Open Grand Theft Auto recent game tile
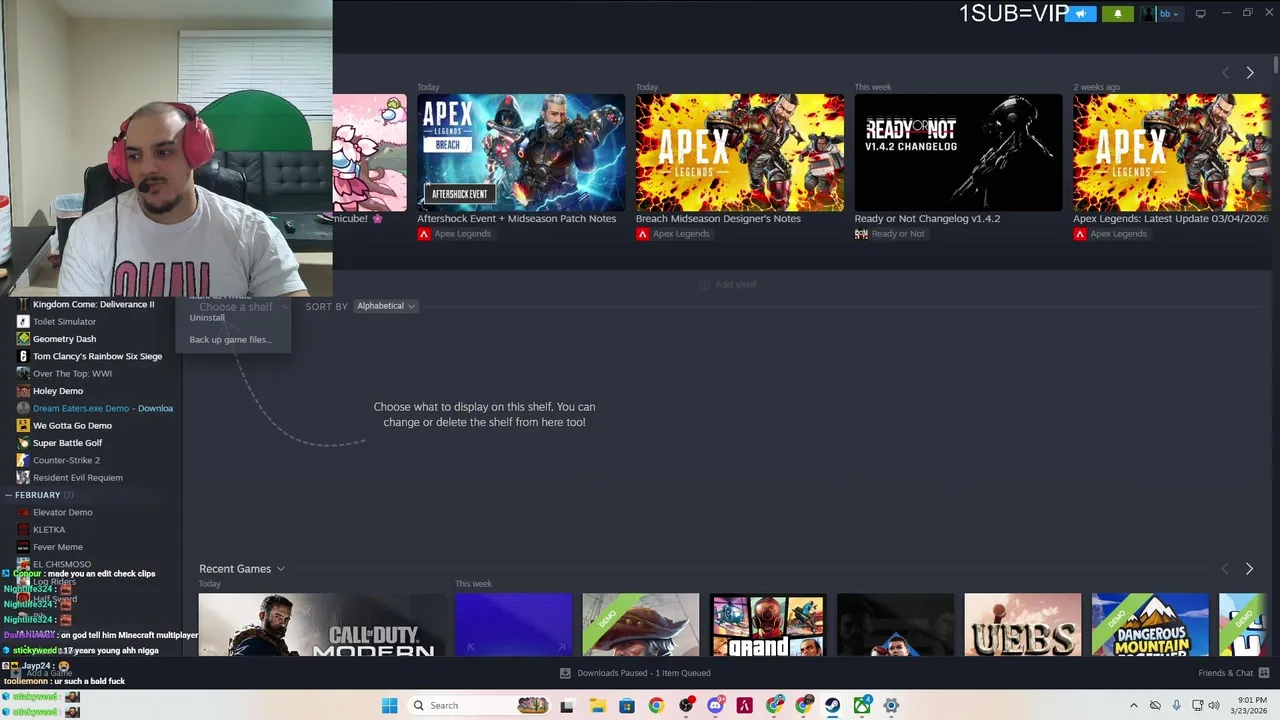The image size is (1280, 720). [768, 625]
